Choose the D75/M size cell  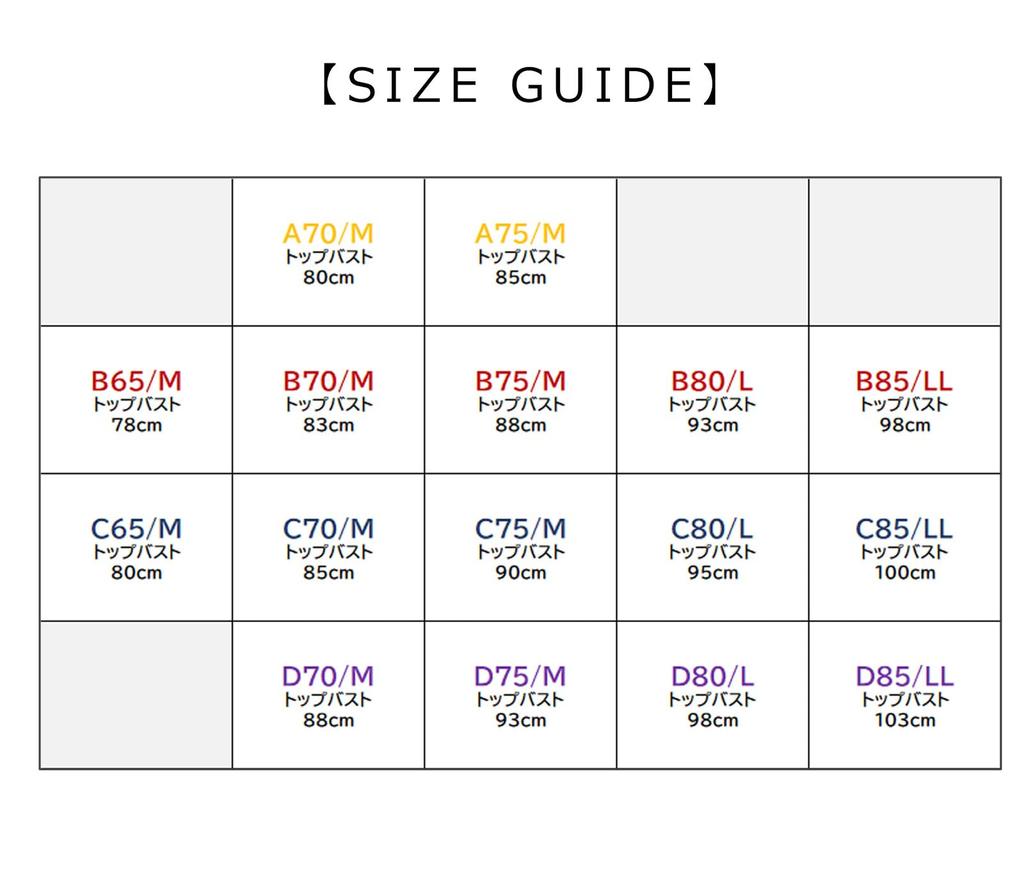tap(520, 695)
